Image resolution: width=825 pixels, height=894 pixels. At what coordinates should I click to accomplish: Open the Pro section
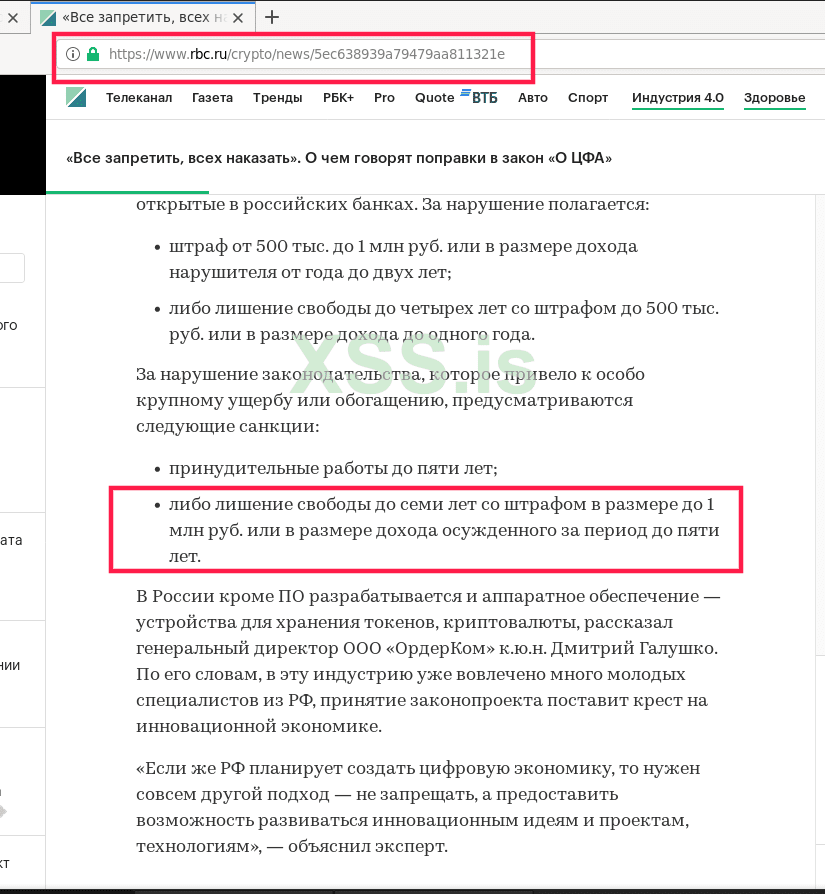(384, 97)
